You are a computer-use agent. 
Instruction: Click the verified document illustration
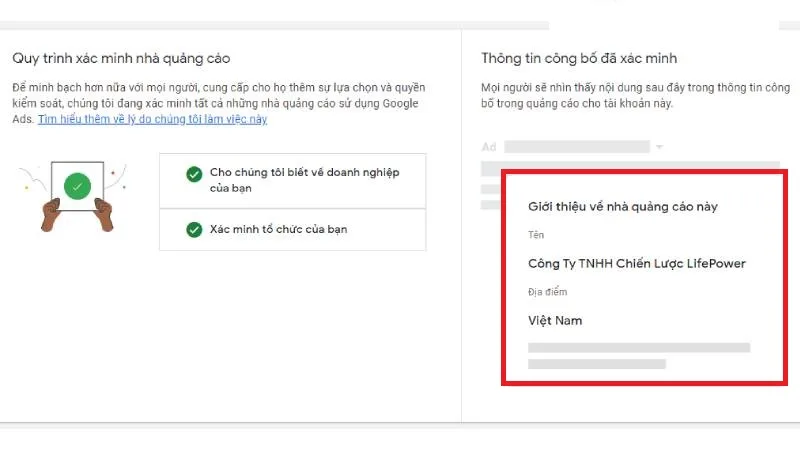click(x=73, y=195)
